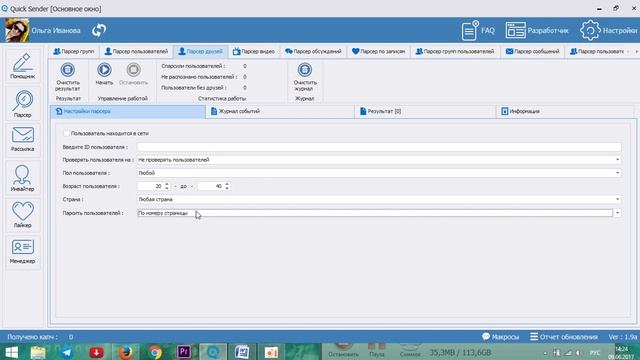
Task: Click minimum age field showing 20
Action: 150,186
